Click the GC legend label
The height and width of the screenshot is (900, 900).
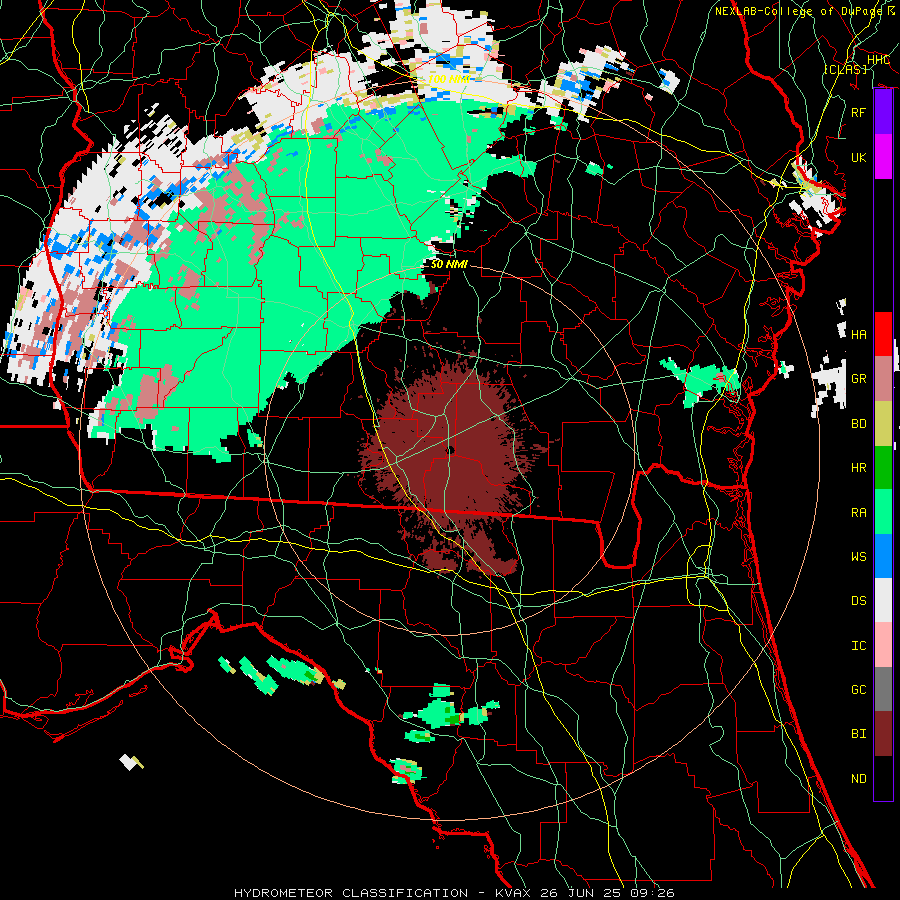click(859, 689)
